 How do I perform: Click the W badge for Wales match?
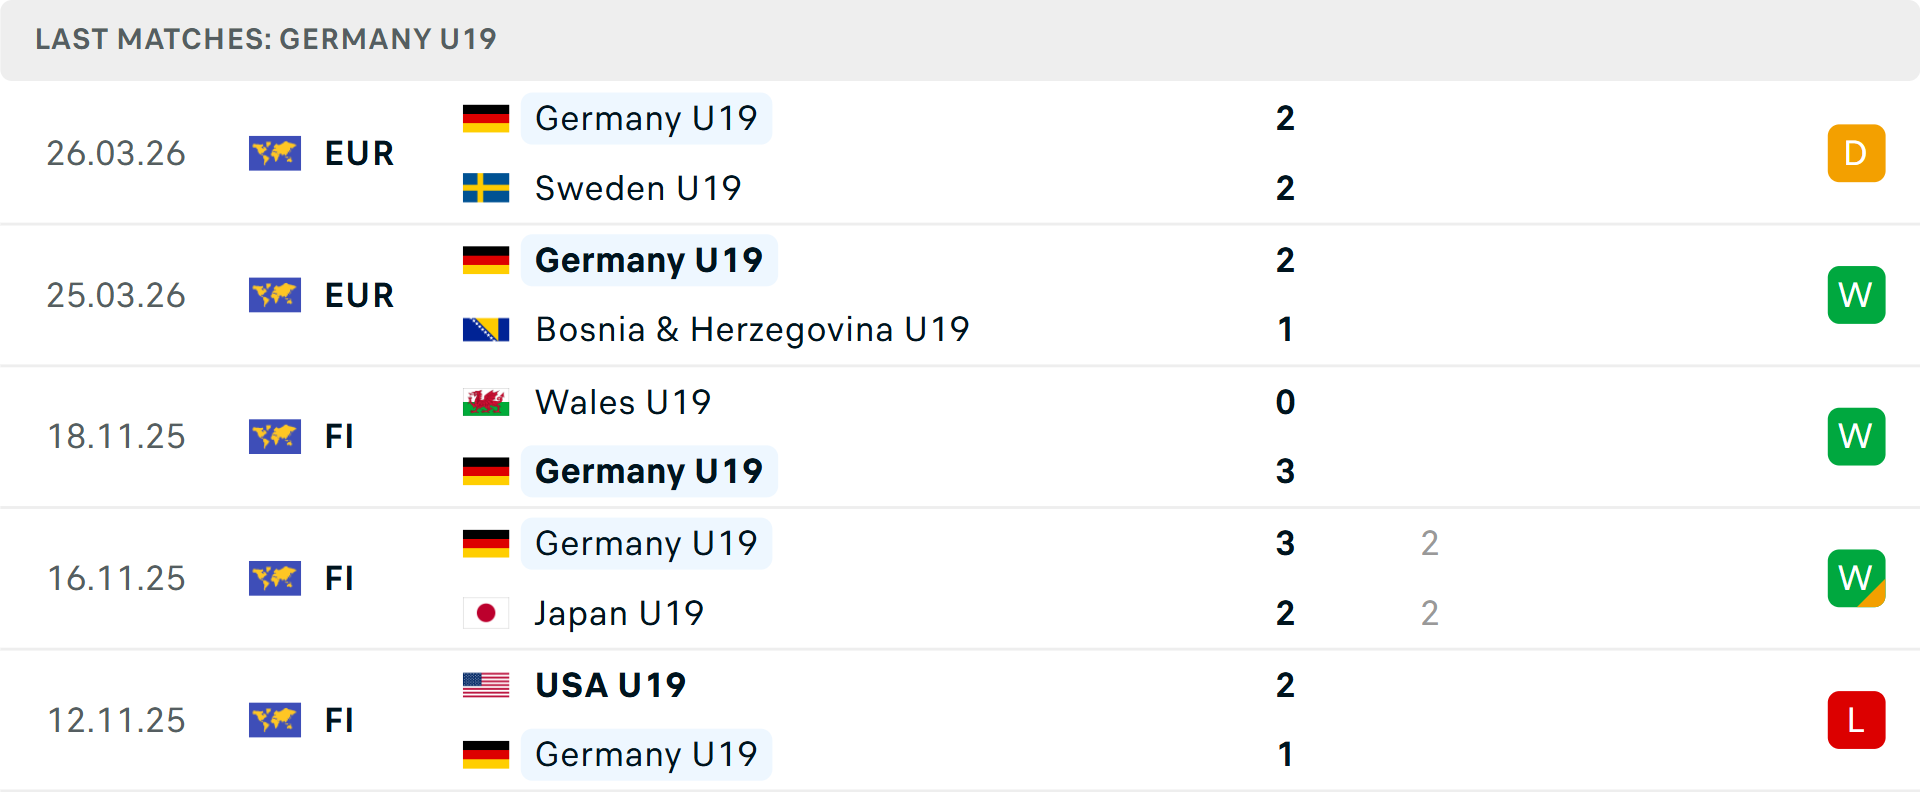click(1856, 437)
